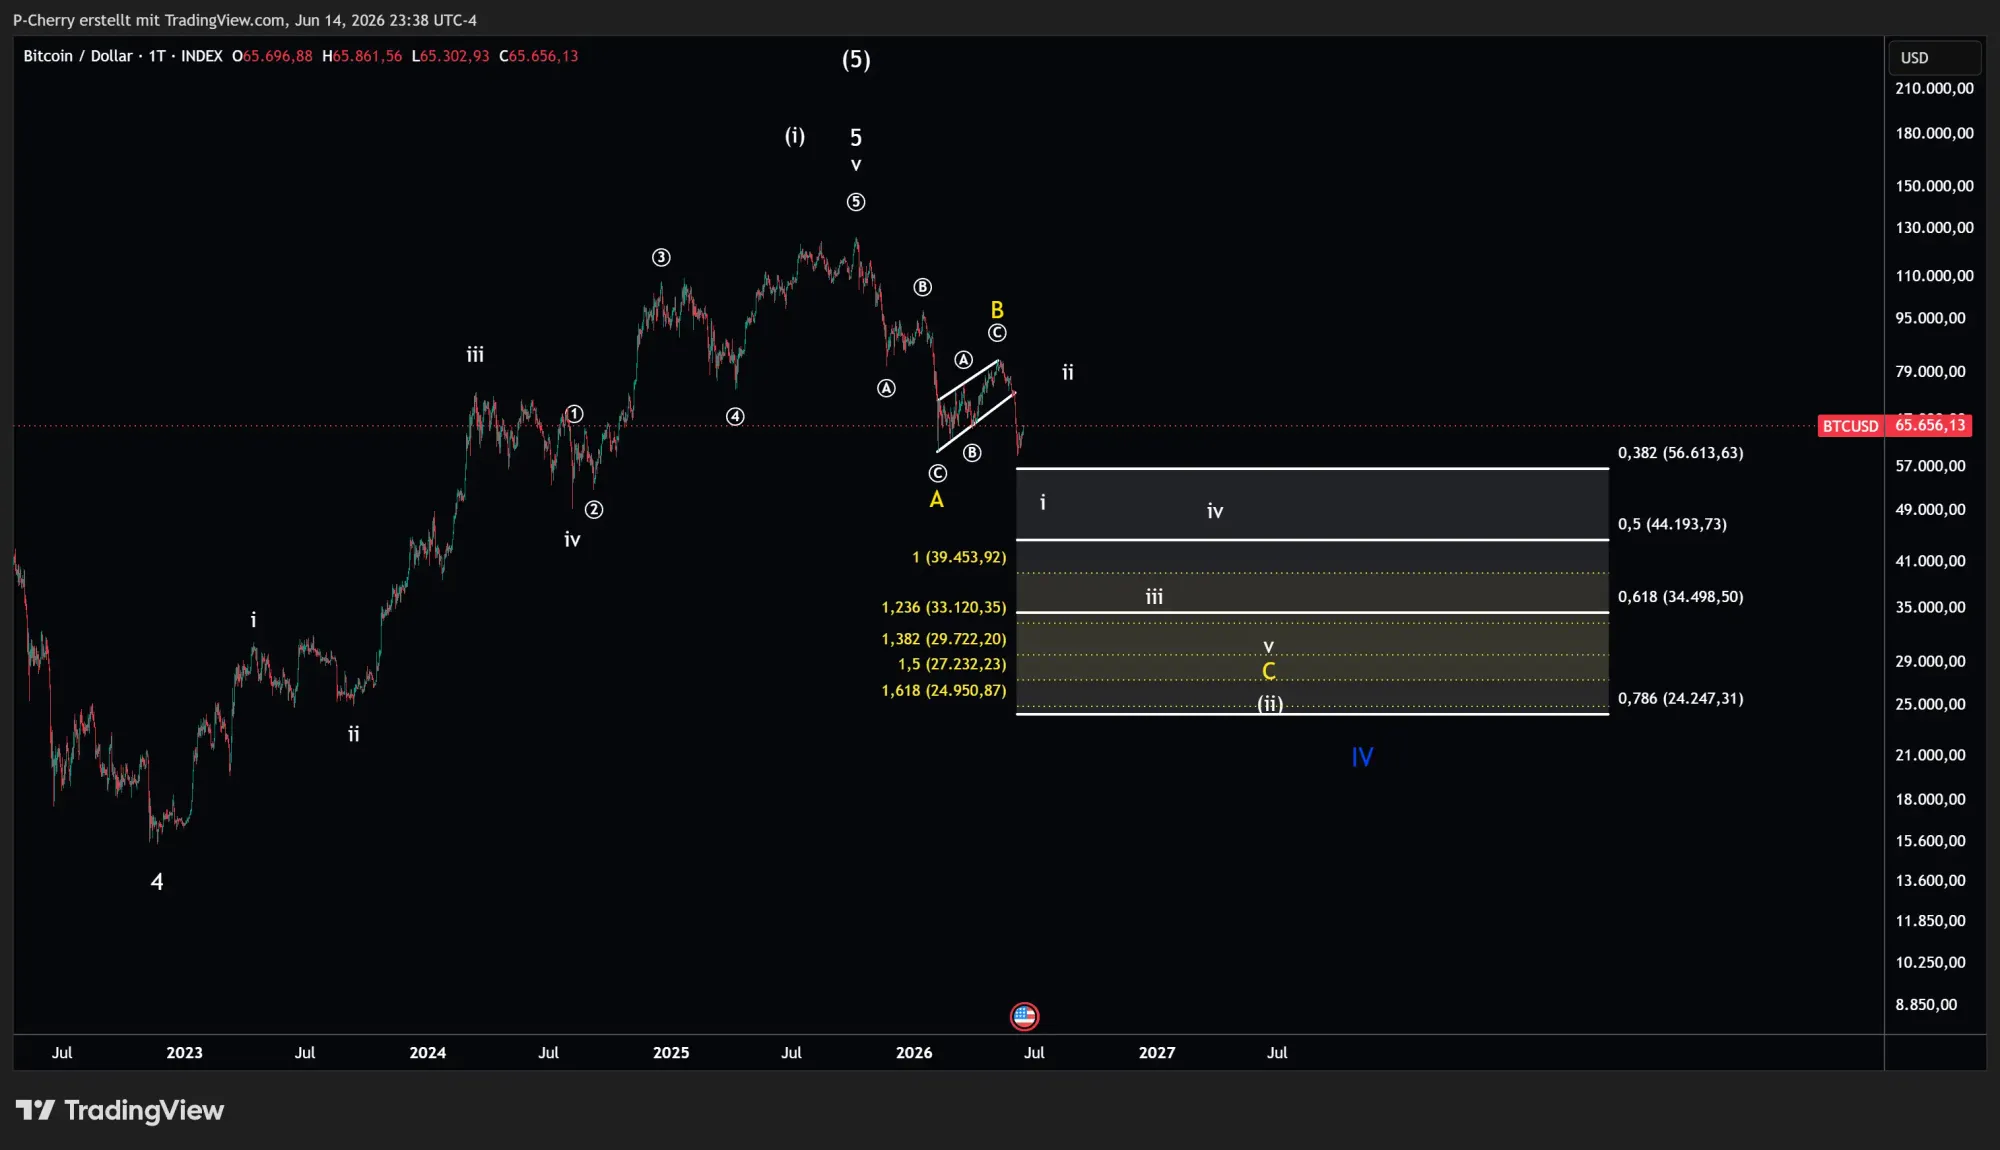Click the US flag economic event marker
This screenshot has width=2000, height=1150.
(1024, 1017)
